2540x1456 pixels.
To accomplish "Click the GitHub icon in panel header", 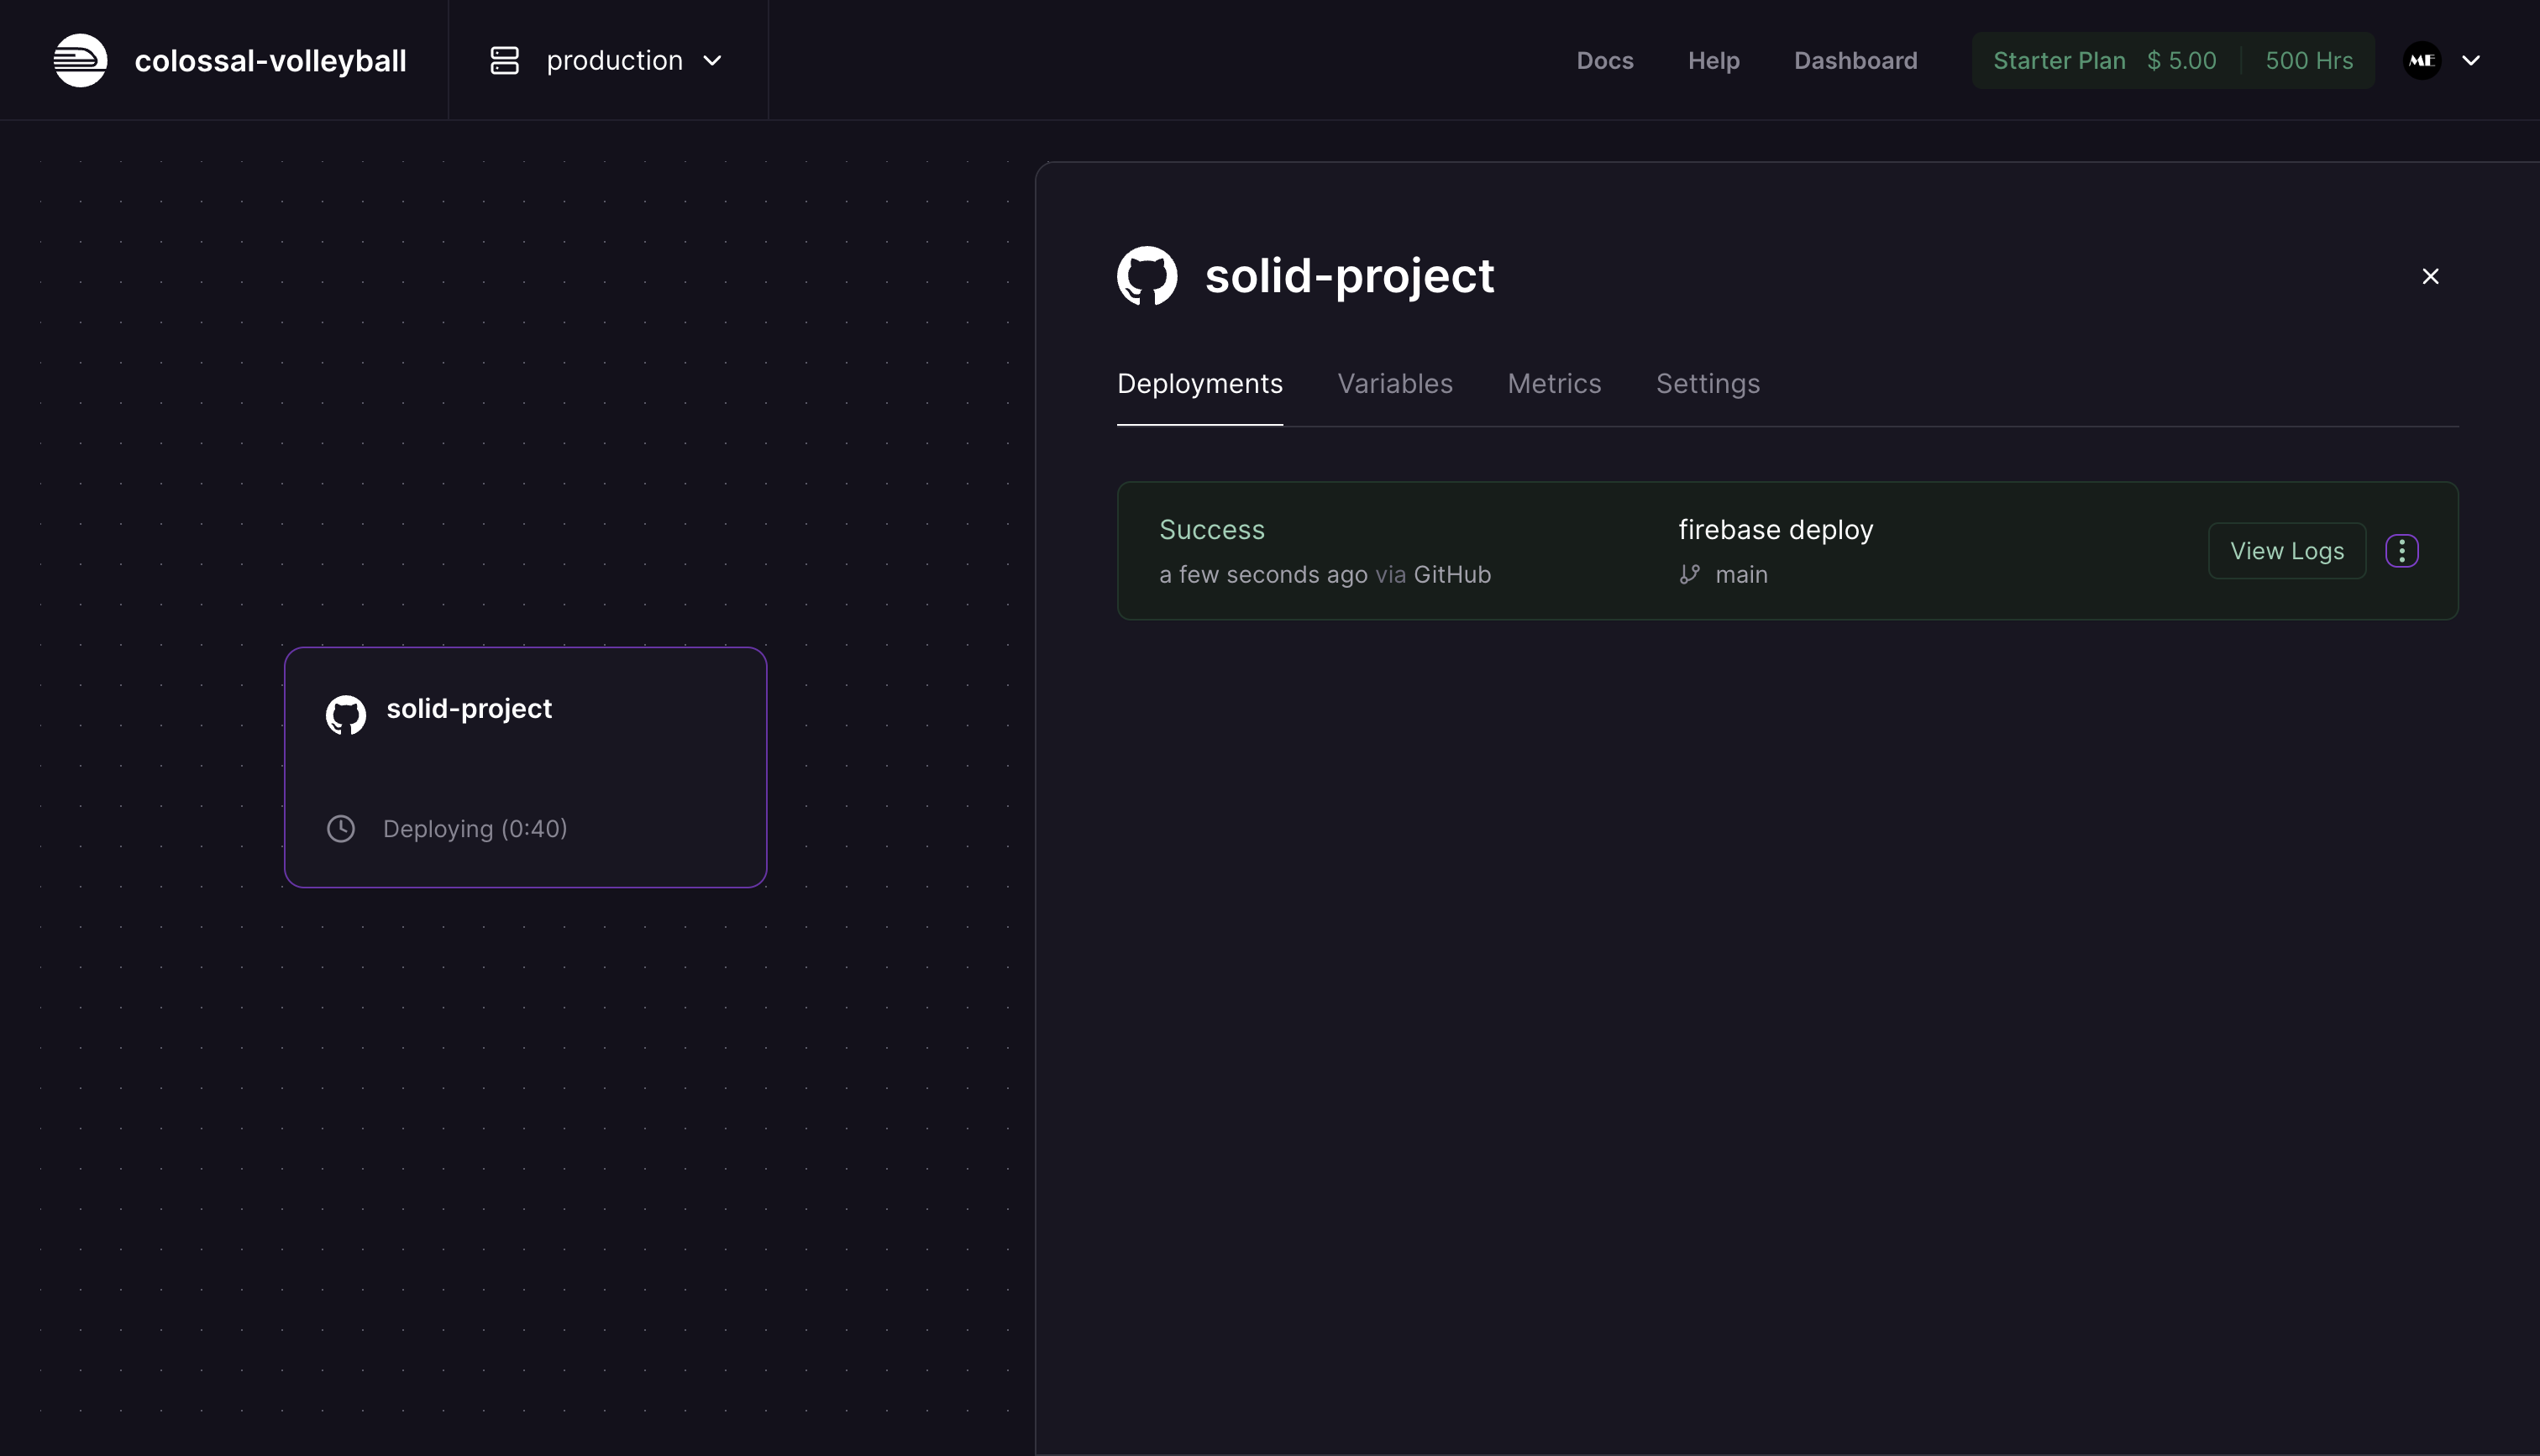I will (1146, 275).
